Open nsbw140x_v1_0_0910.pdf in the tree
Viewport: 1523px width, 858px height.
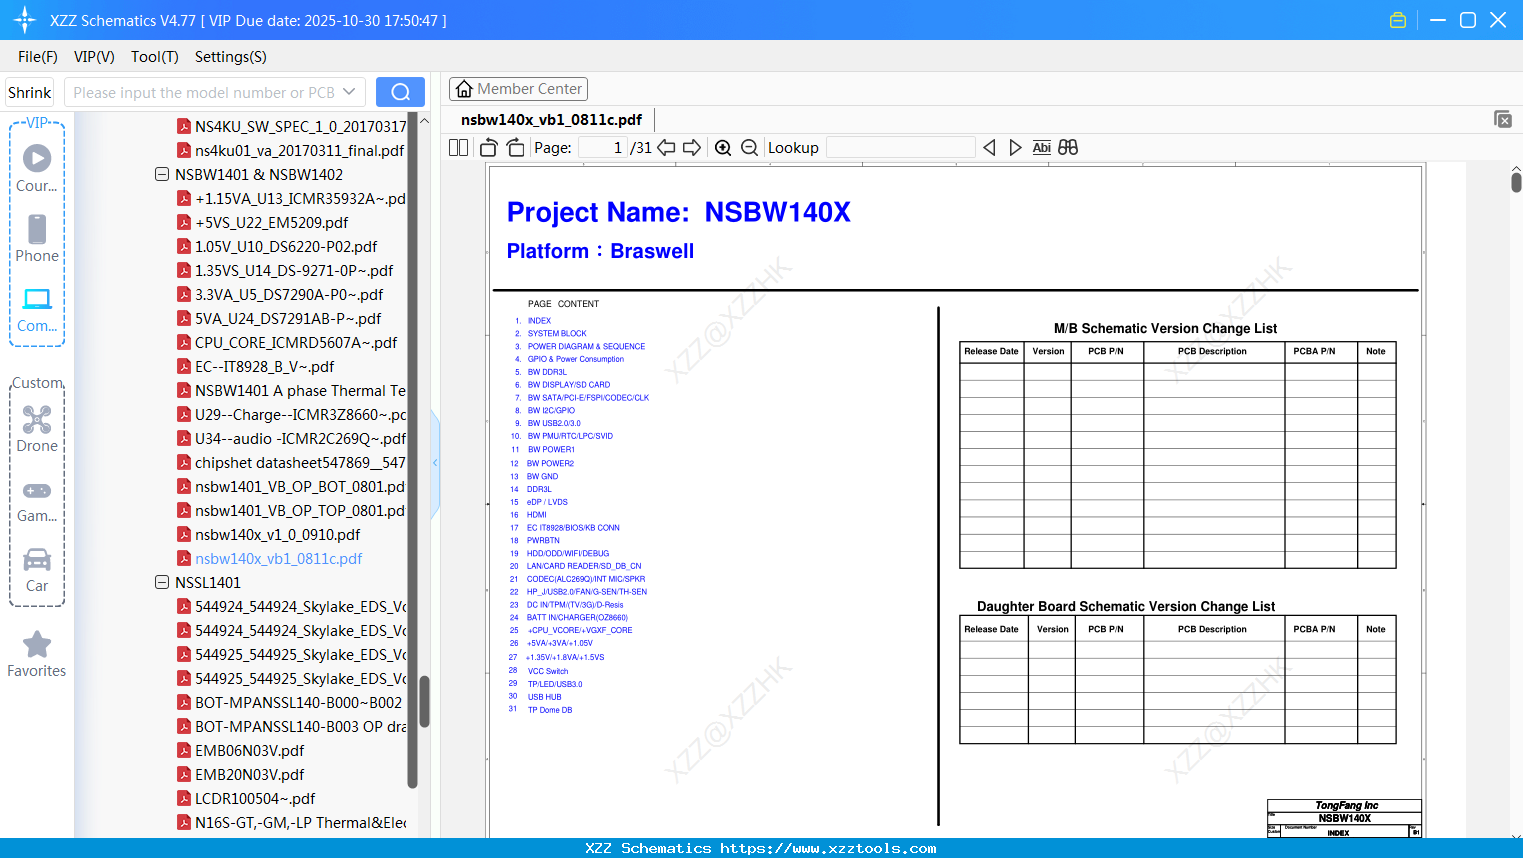click(278, 534)
